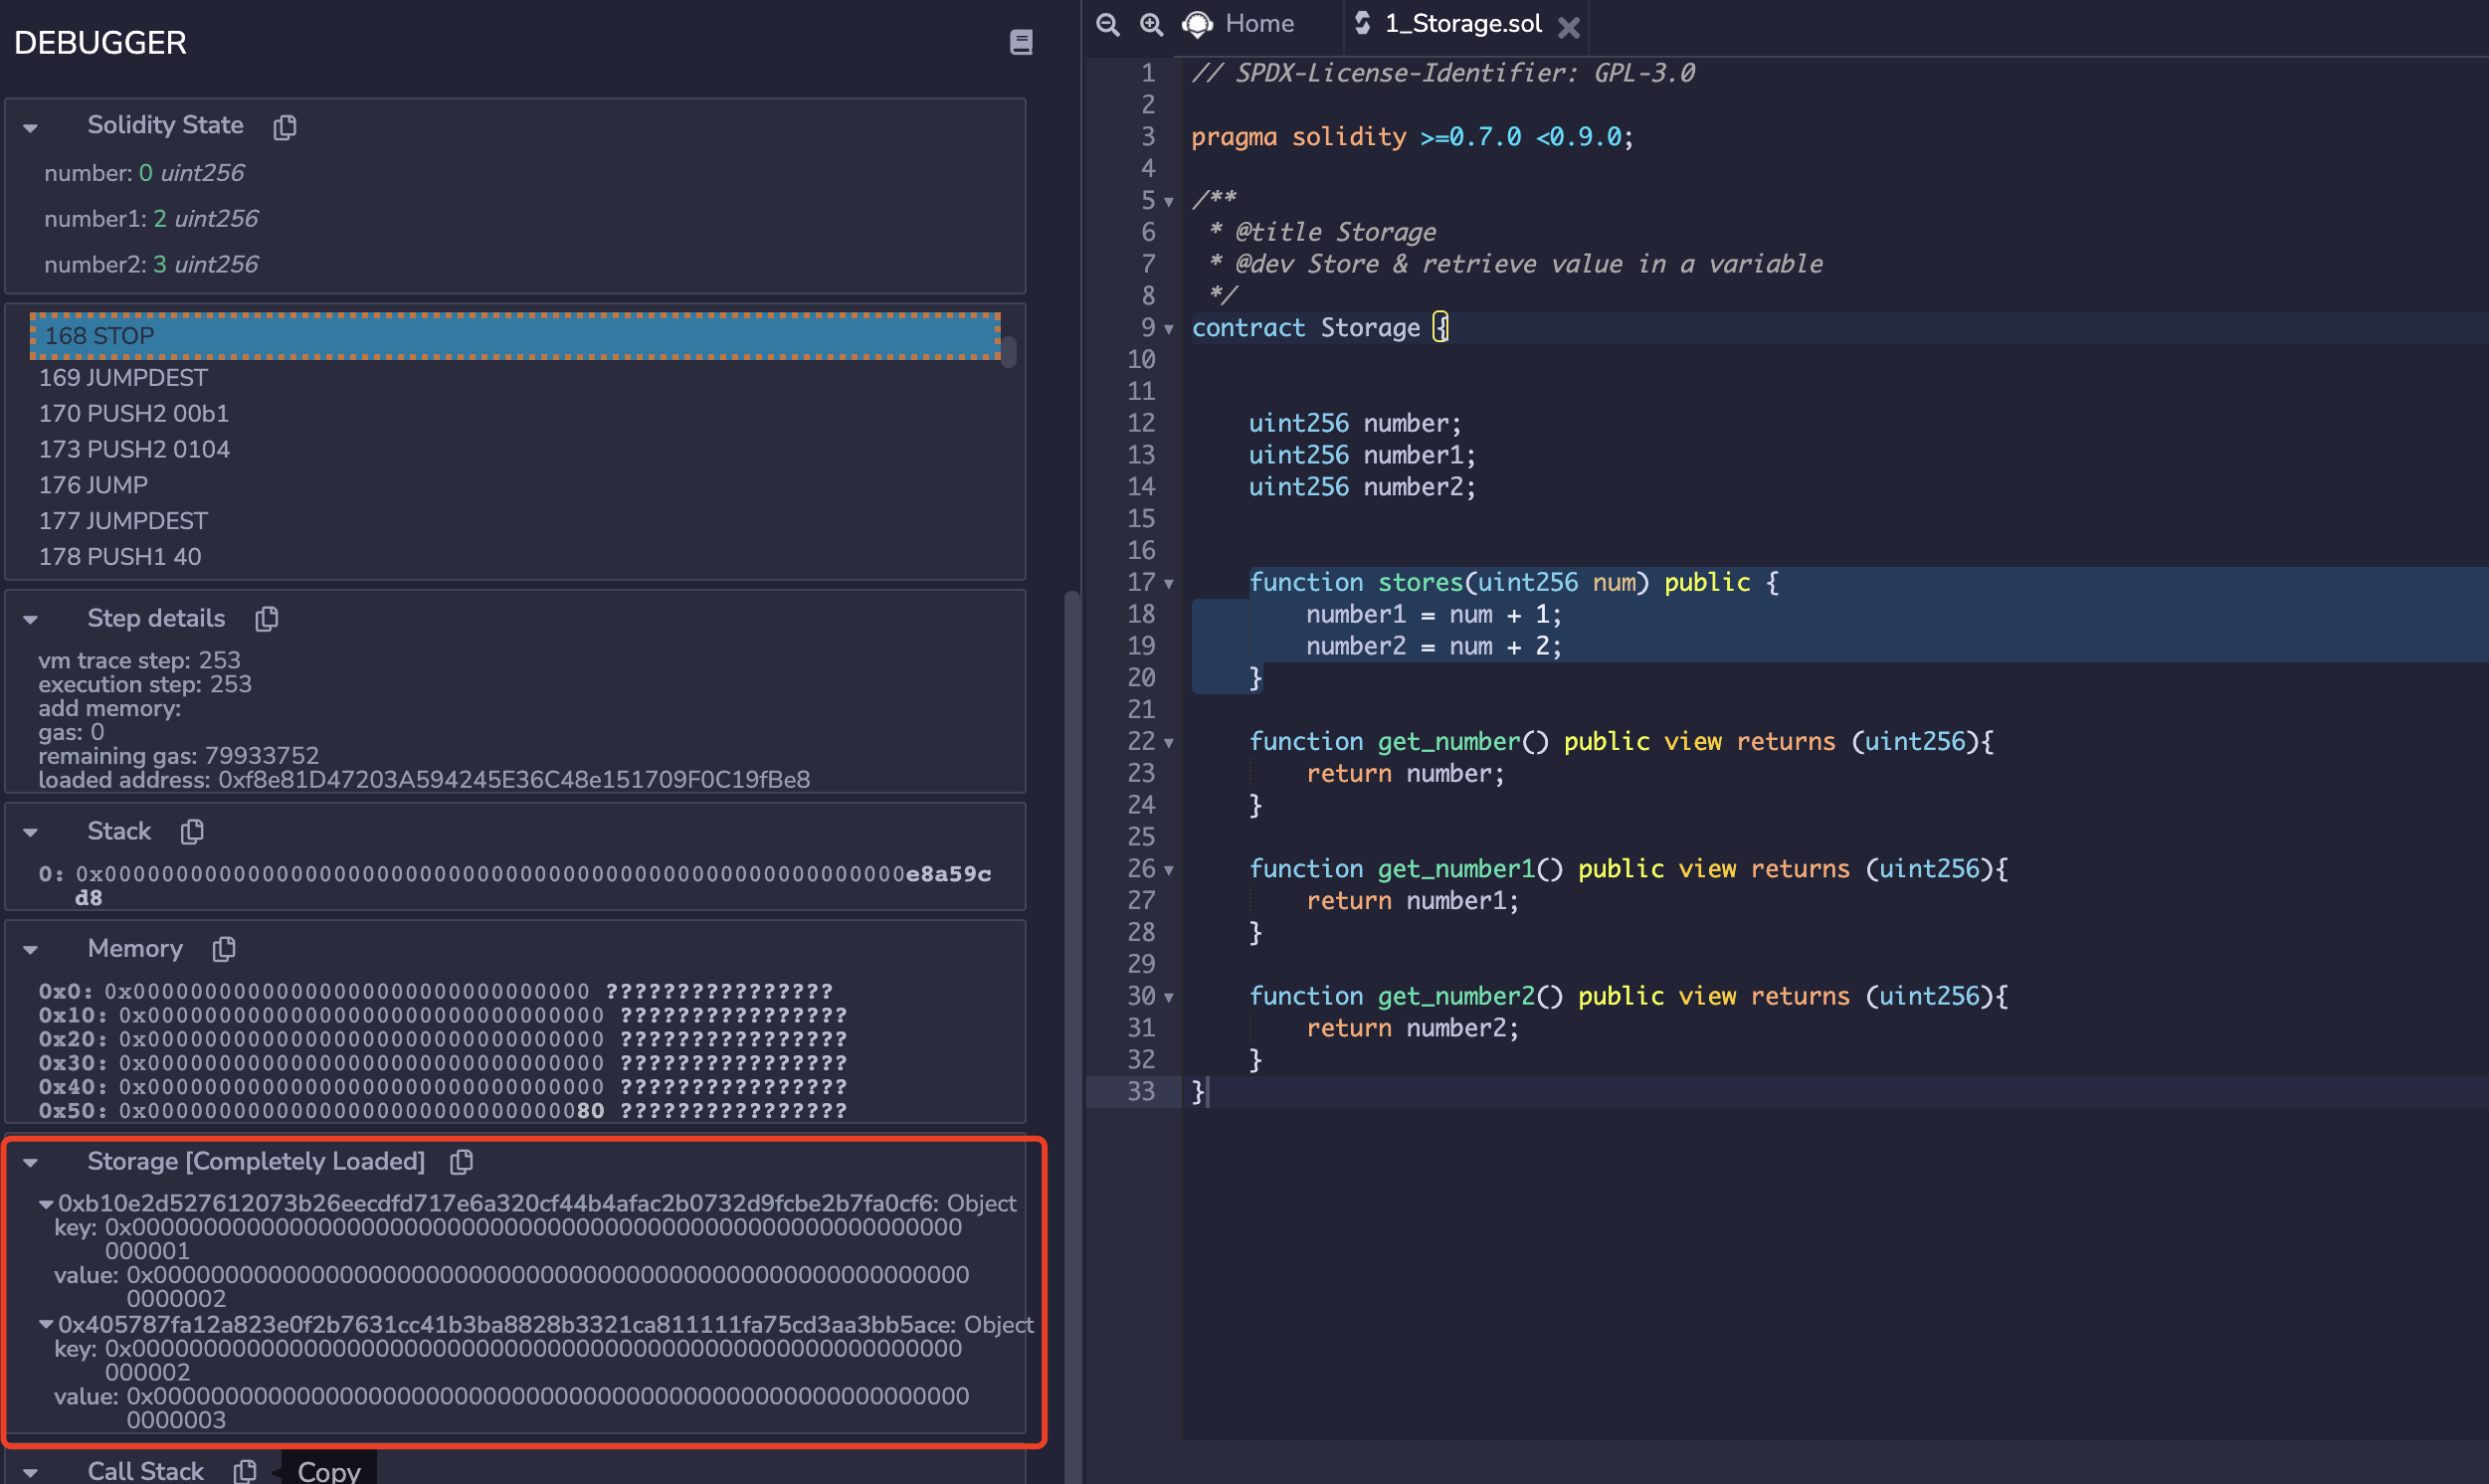This screenshot has width=2489, height=1484.
Task: Copy the Solidity State panel contents
Action: coord(285,126)
